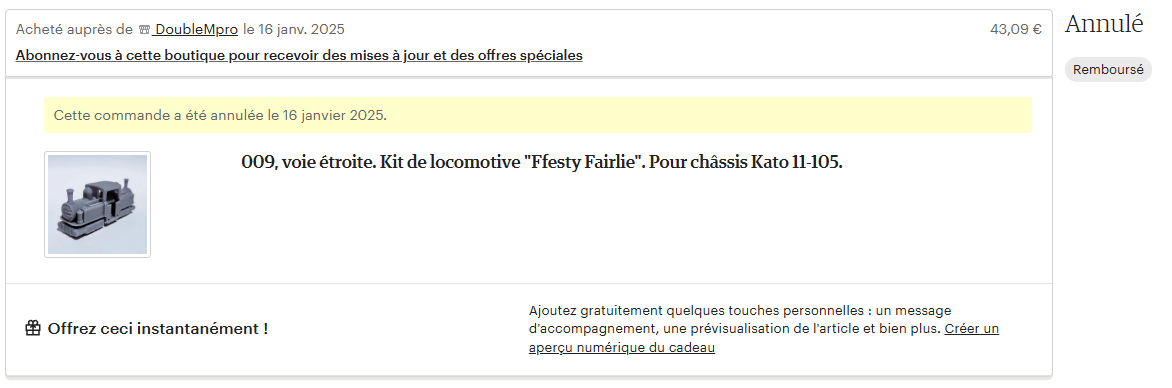The image size is (1172, 388).
Task: Click the purchase date 16 janv. 2025
Action: 302,30
